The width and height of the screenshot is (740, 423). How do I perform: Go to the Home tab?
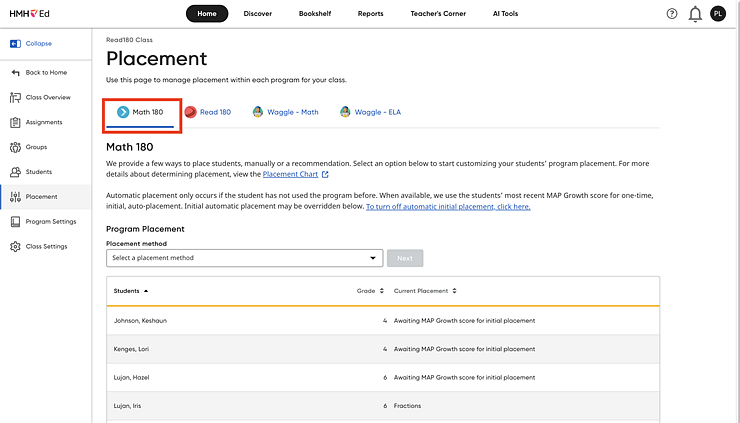pyautogui.click(x=207, y=14)
